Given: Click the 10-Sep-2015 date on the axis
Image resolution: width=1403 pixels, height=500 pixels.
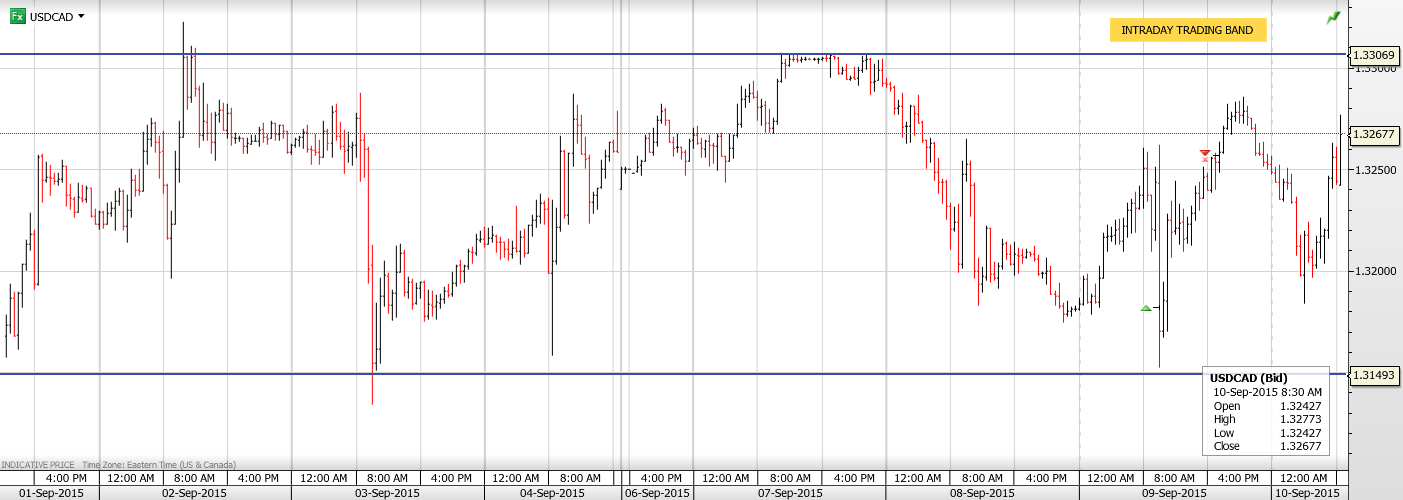Looking at the screenshot, I should (x=1306, y=493).
